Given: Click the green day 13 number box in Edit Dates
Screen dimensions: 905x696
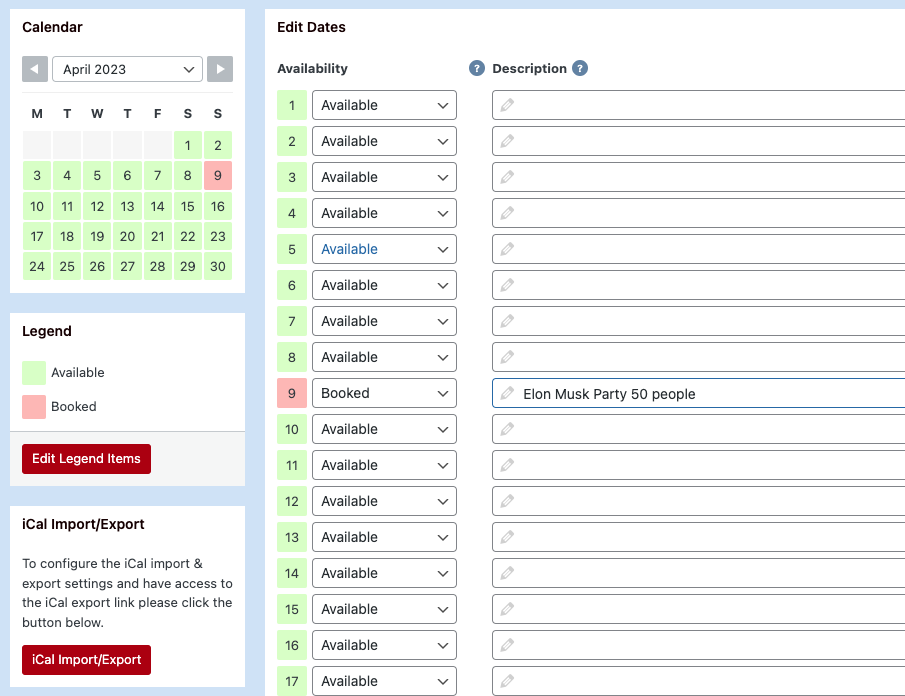Looking at the screenshot, I should [x=292, y=537].
